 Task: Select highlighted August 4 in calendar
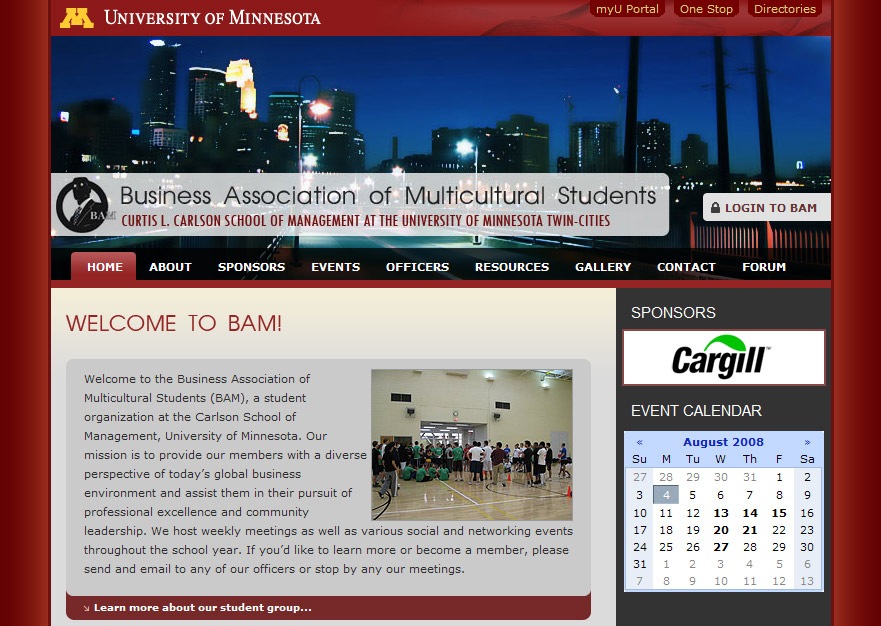pos(666,495)
